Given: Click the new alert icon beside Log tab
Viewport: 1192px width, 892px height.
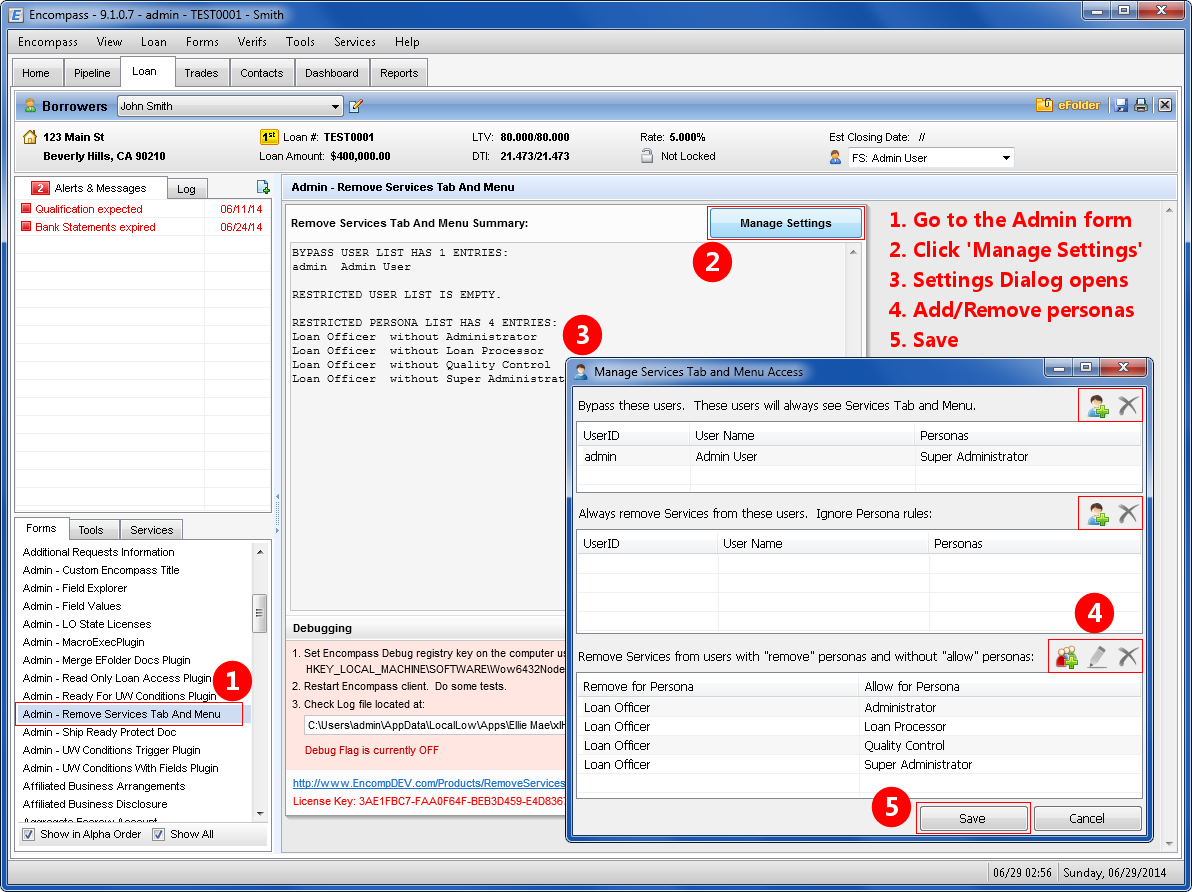Looking at the screenshot, I should point(263,187).
